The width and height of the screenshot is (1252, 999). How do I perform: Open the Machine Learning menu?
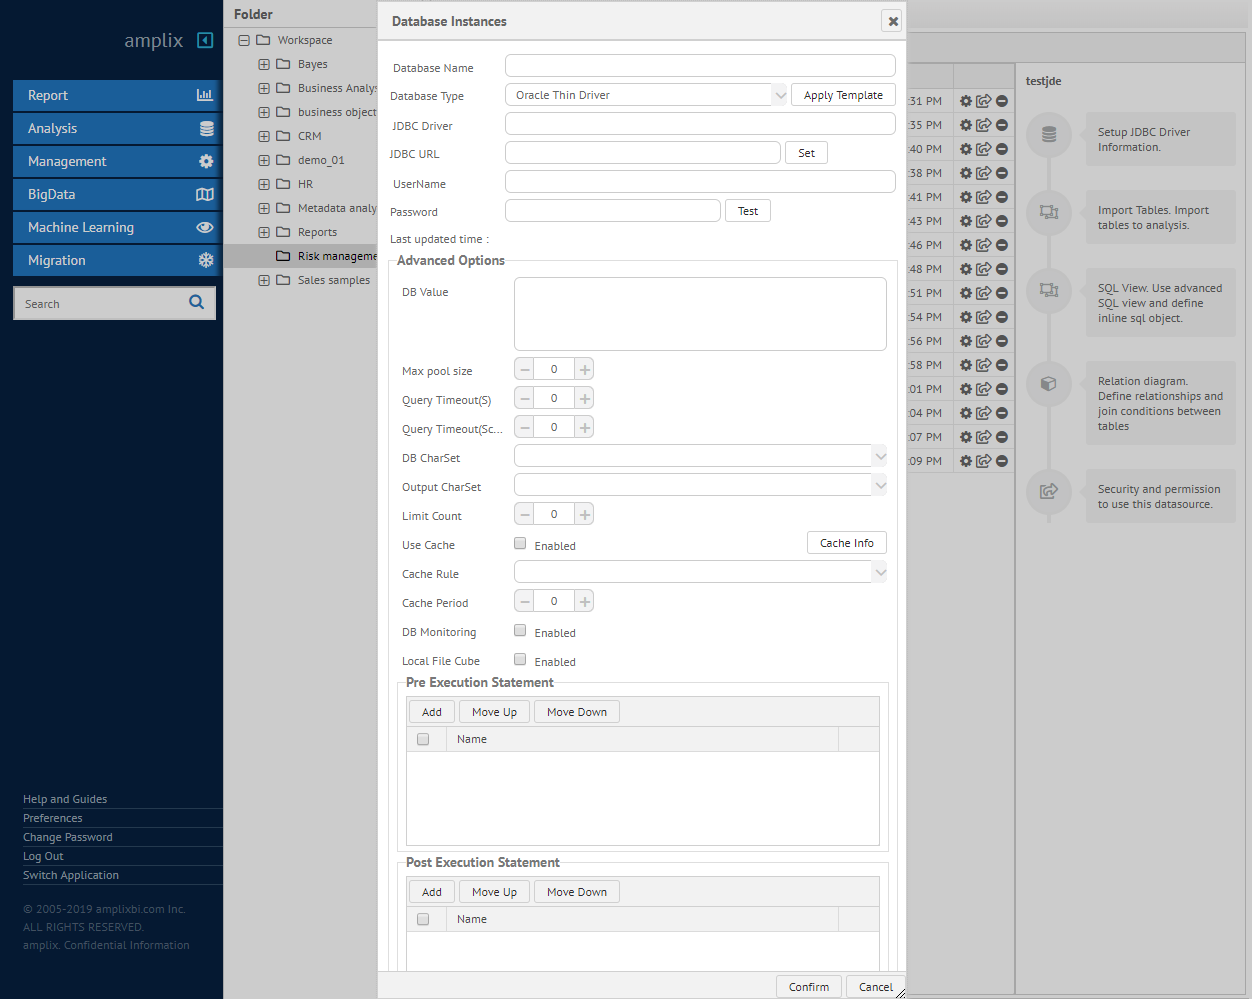(x=115, y=227)
